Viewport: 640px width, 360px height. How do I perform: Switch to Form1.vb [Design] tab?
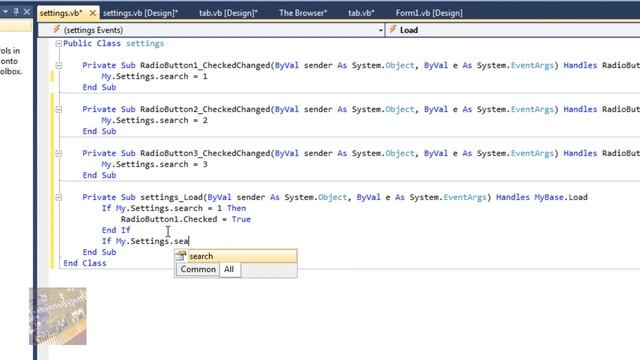[x=429, y=13]
